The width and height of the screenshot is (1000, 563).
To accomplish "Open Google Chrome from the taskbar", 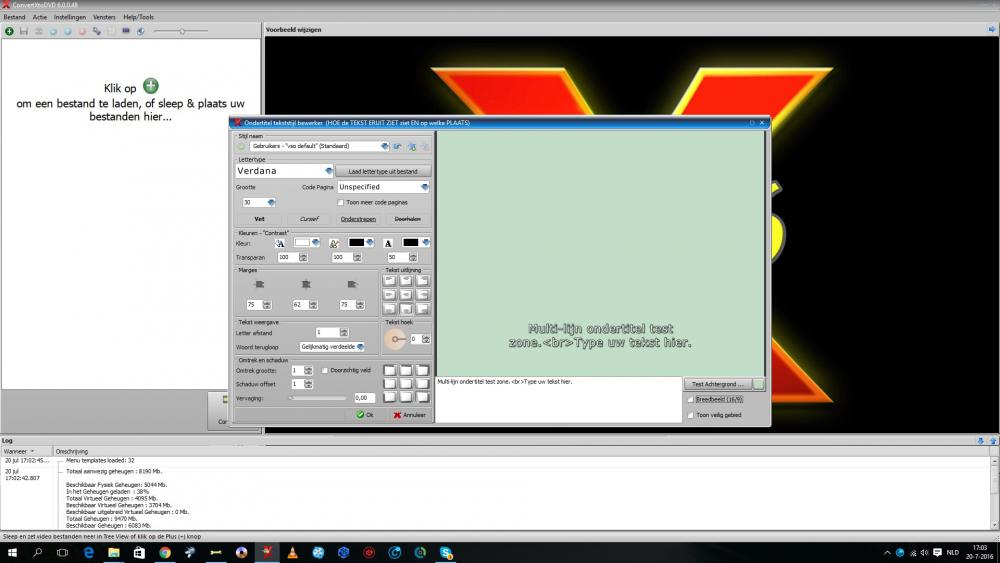I will point(164,552).
